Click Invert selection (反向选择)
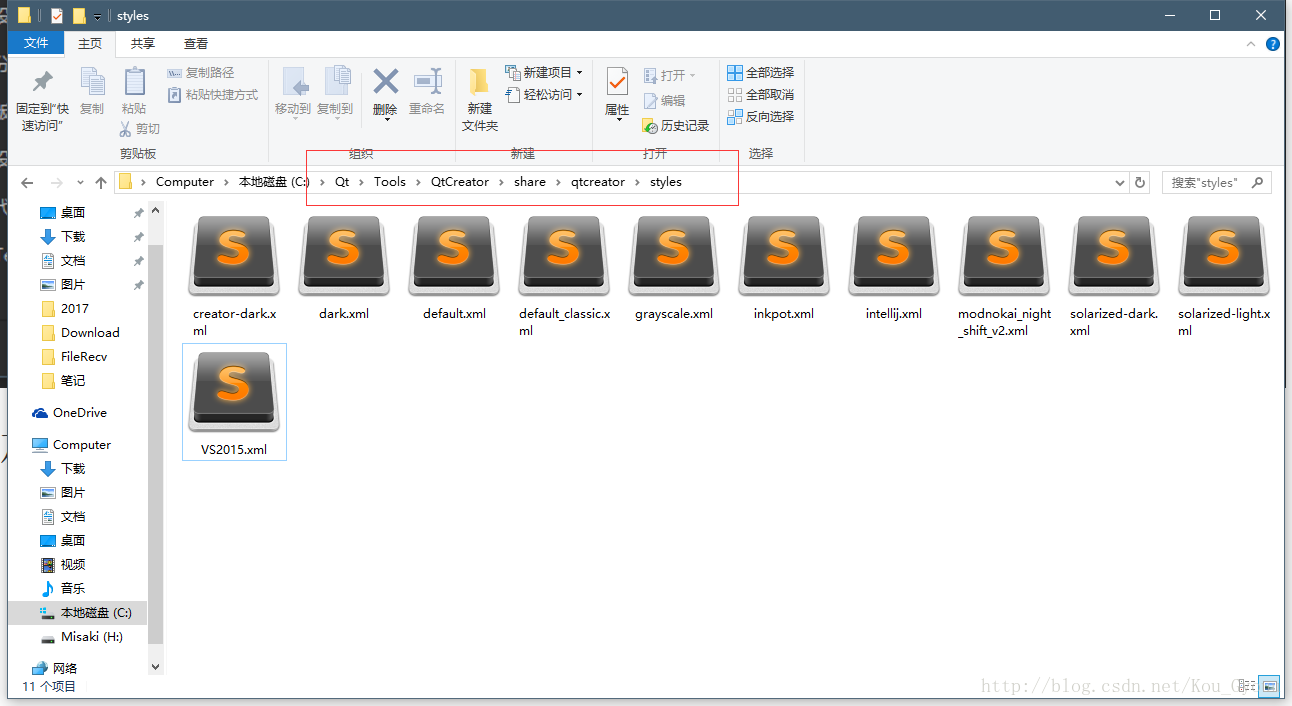 click(x=760, y=117)
